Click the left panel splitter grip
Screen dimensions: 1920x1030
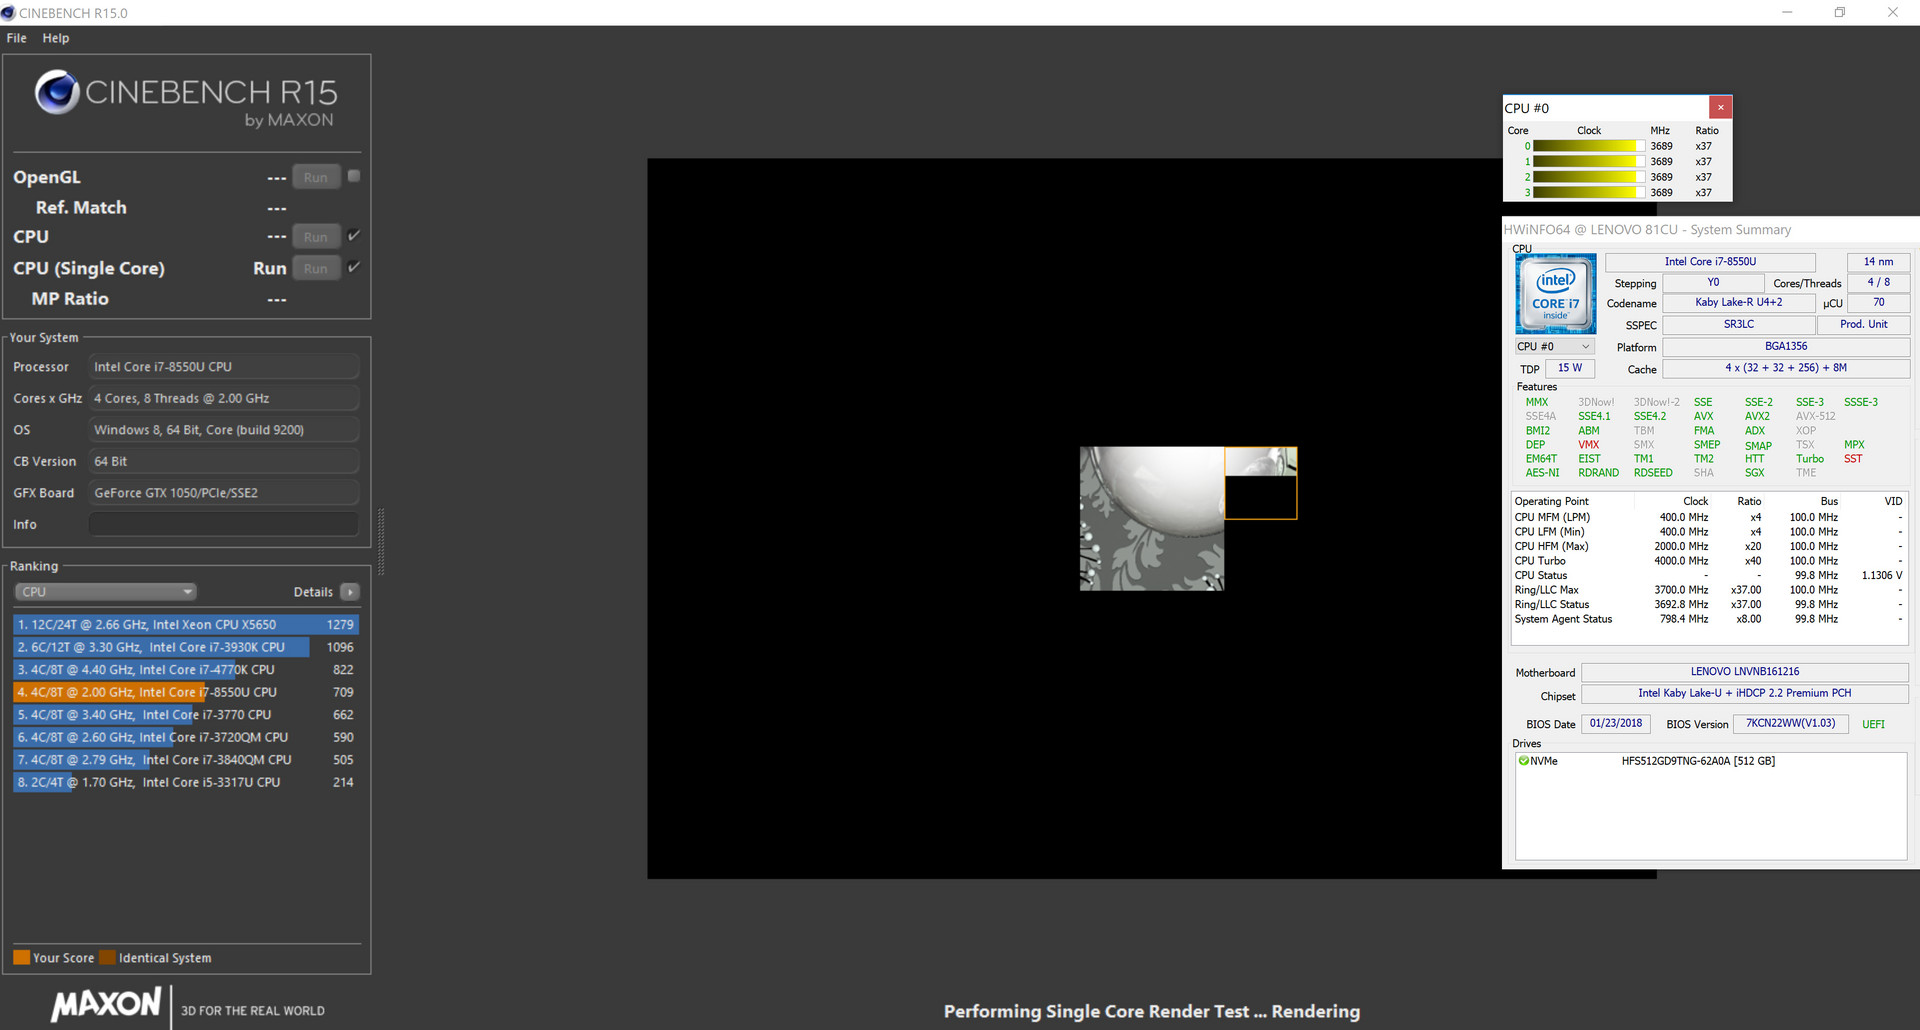point(380,542)
